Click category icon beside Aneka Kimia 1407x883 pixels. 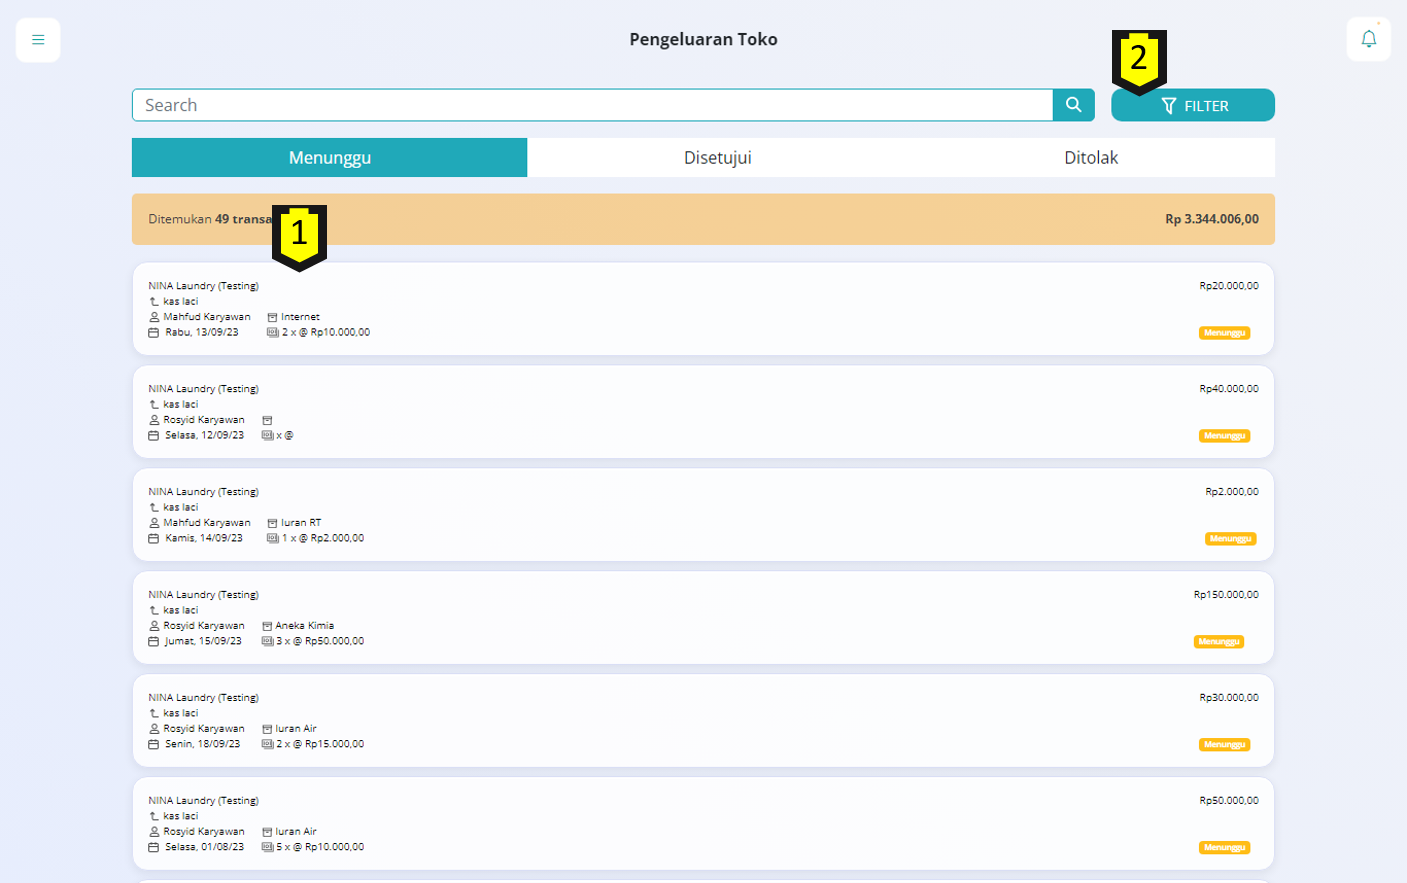[x=267, y=626]
